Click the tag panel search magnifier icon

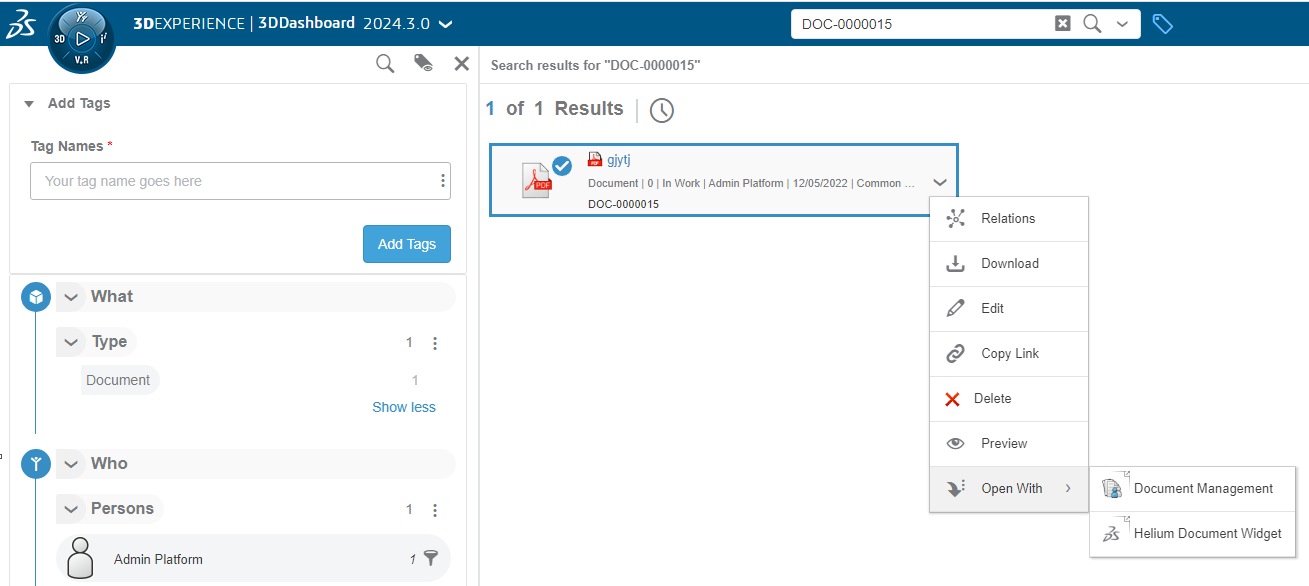385,64
